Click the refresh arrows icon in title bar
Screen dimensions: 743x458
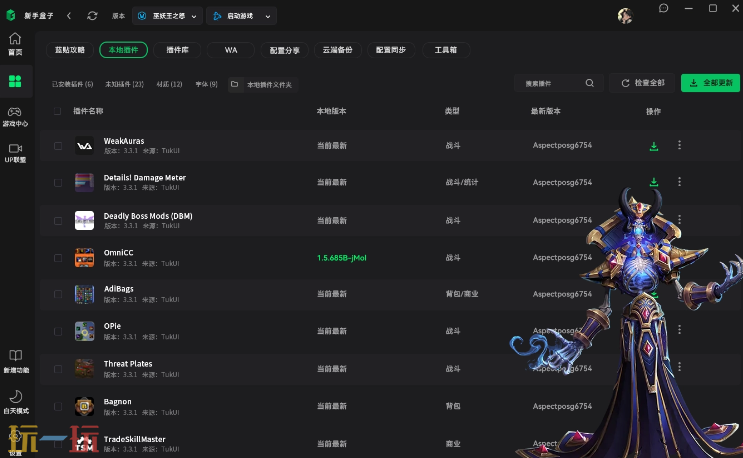(x=92, y=16)
